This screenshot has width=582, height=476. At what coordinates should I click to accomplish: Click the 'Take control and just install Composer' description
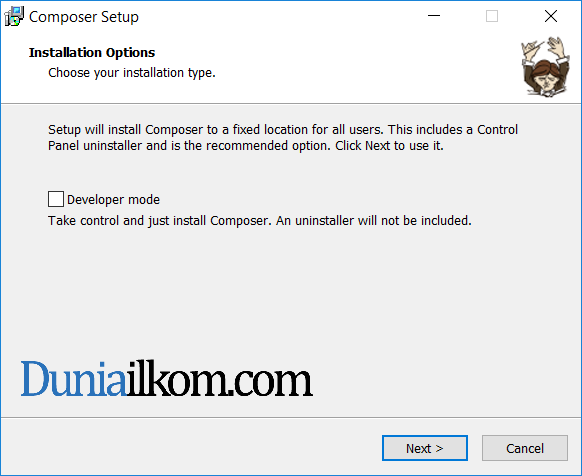tap(259, 221)
